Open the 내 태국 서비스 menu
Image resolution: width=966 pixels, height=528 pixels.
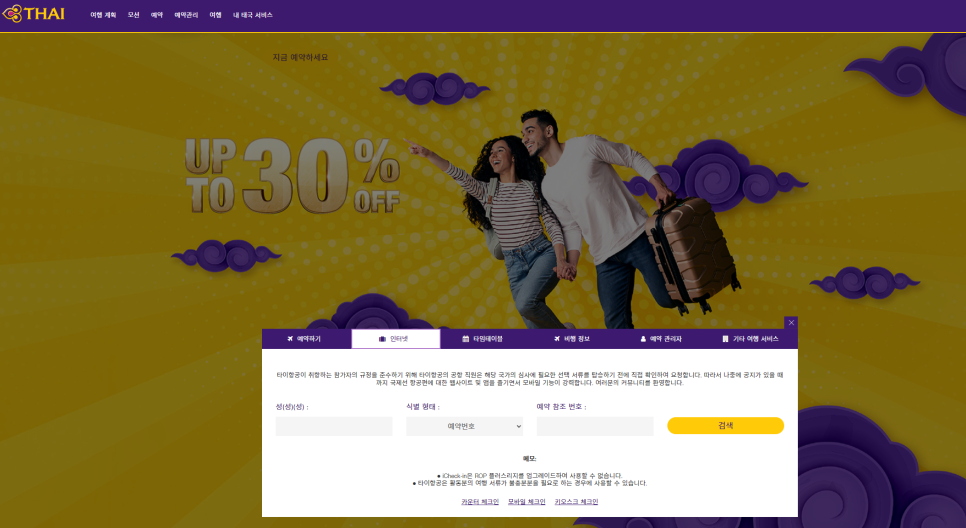point(253,15)
